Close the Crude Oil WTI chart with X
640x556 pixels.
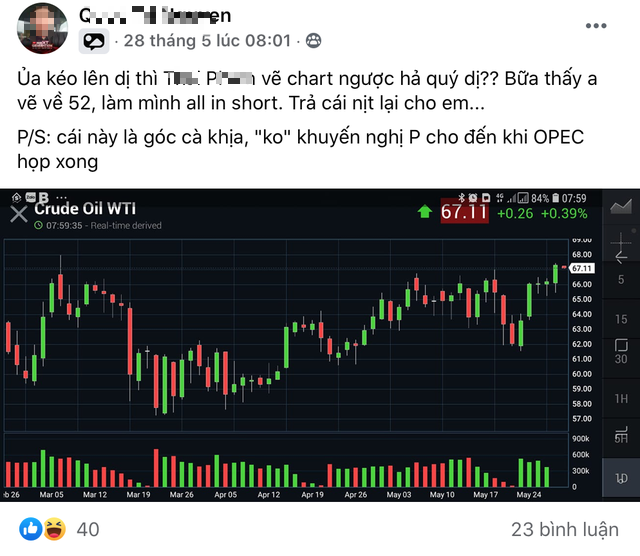19,214
